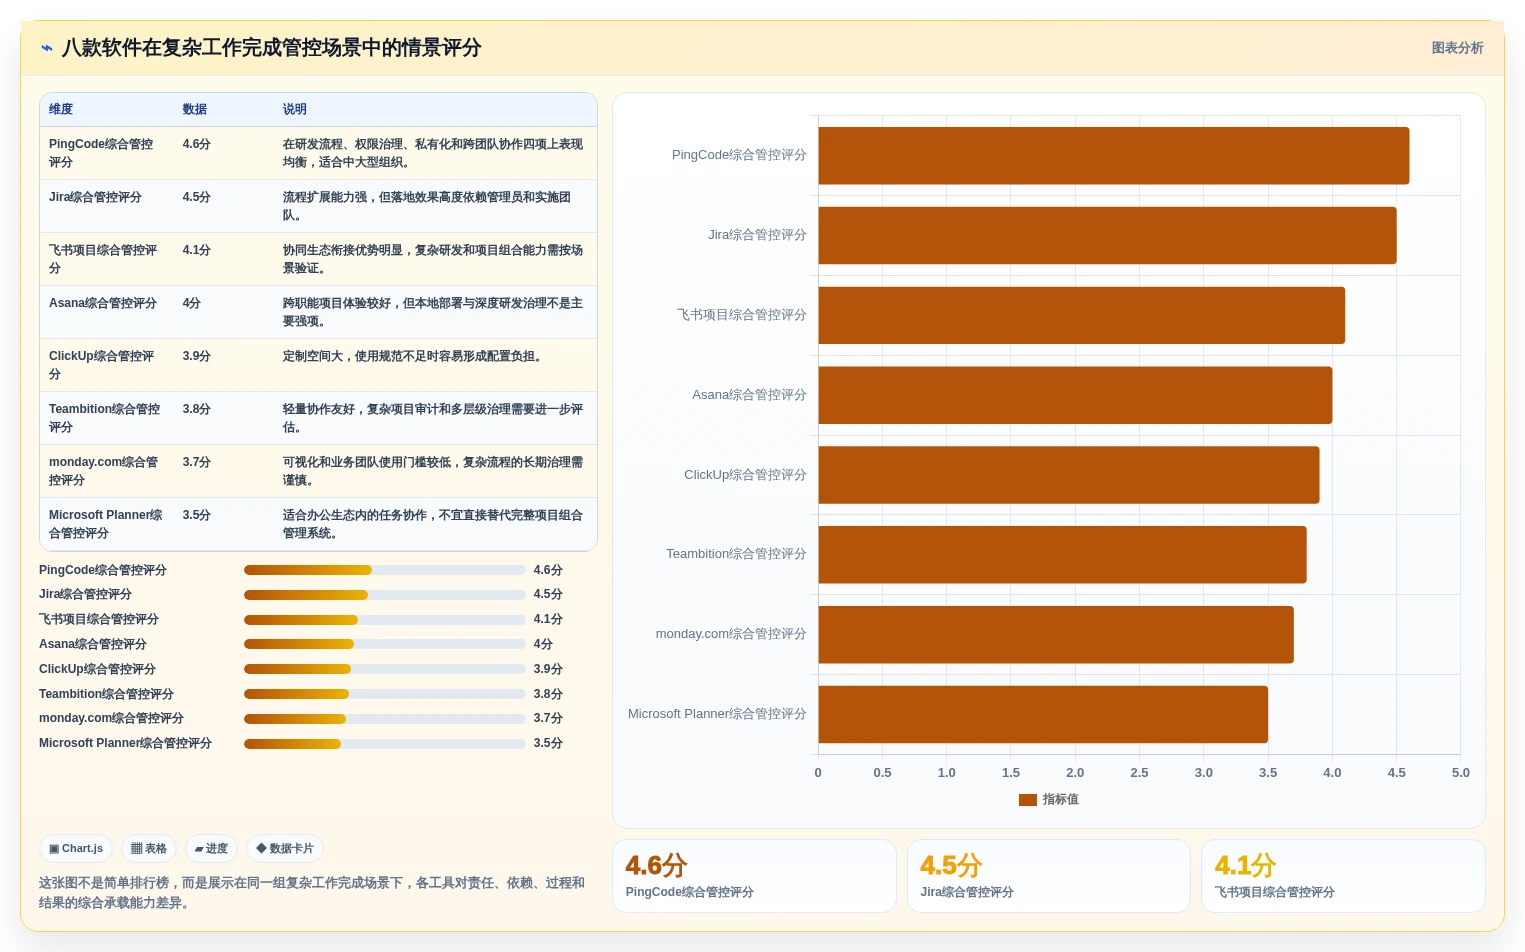The height and width of the screenshot is (952, 1525).
Task: Click the Teambition bar in the chart
Action: click(x=1062, y=555)
